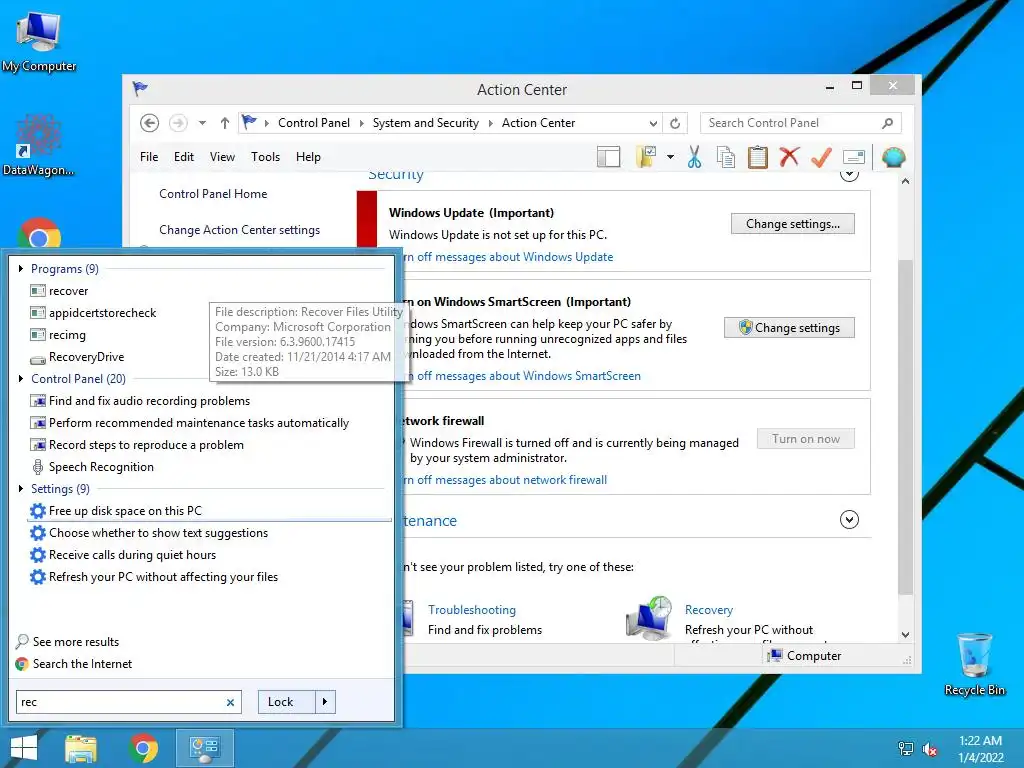Open the Lock button options arrow
This screenshot has width=1024, height=768.
click(x=325, y=702)
